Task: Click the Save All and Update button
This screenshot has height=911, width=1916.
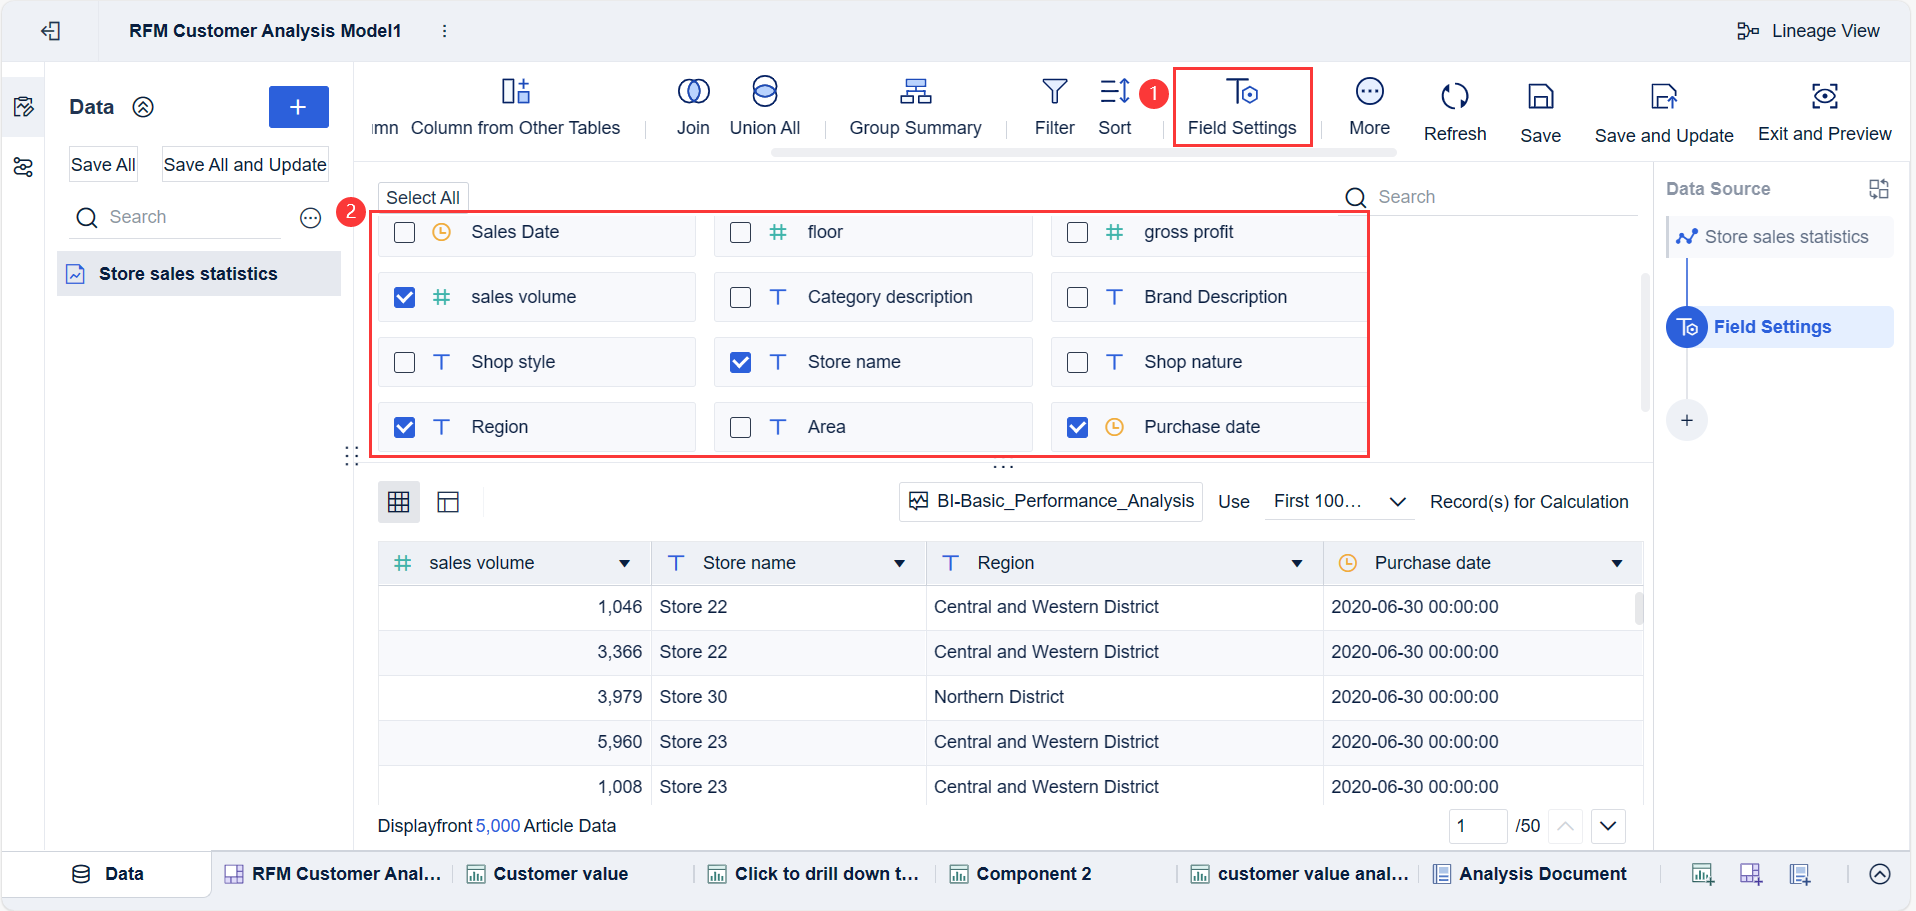Action: [245, 164]
